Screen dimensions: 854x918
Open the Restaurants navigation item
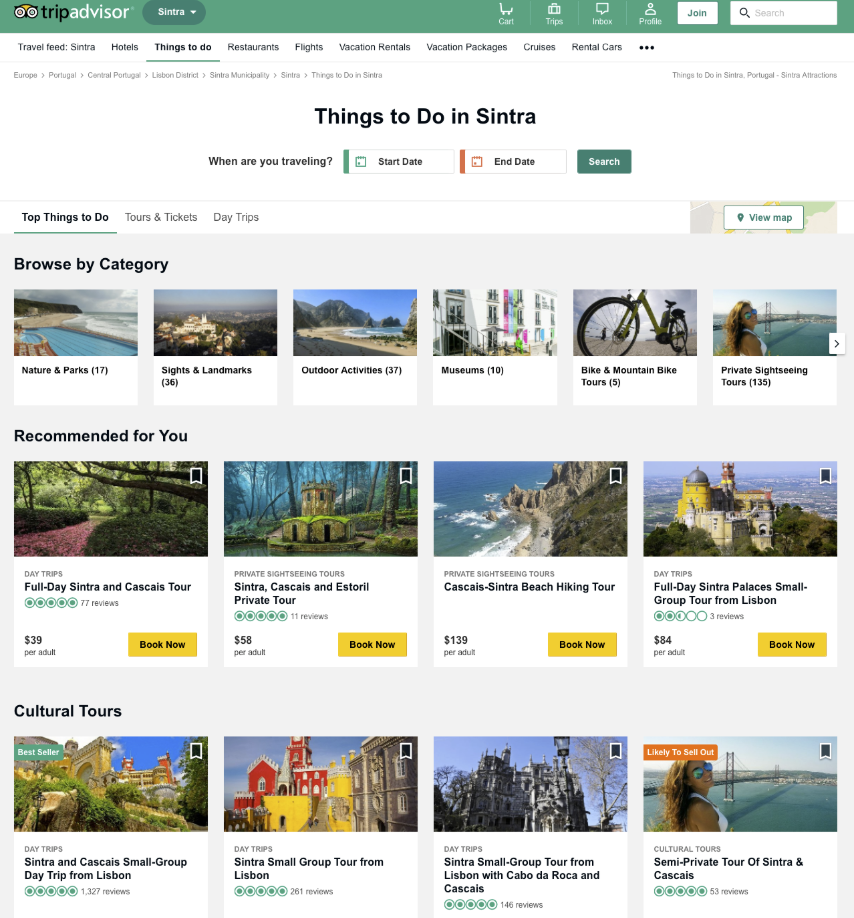[253, 47]
